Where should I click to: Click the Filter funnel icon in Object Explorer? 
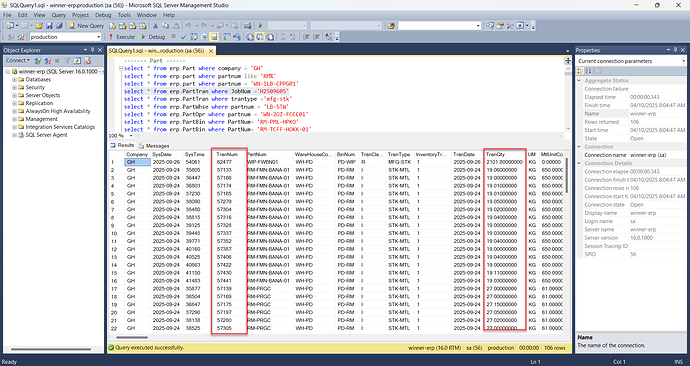[68, 60]
